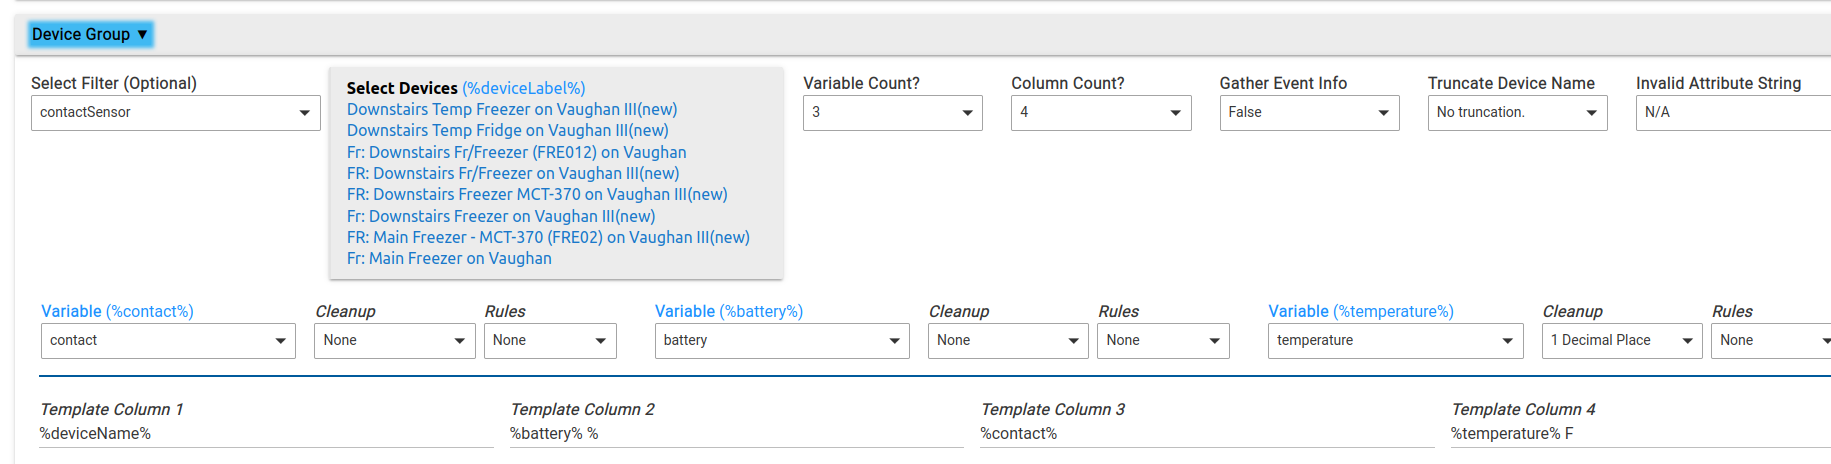1831x464 pixels.
Task: Open the Select Filter contactSensor dropdown
Action: [x=176, y=113]
